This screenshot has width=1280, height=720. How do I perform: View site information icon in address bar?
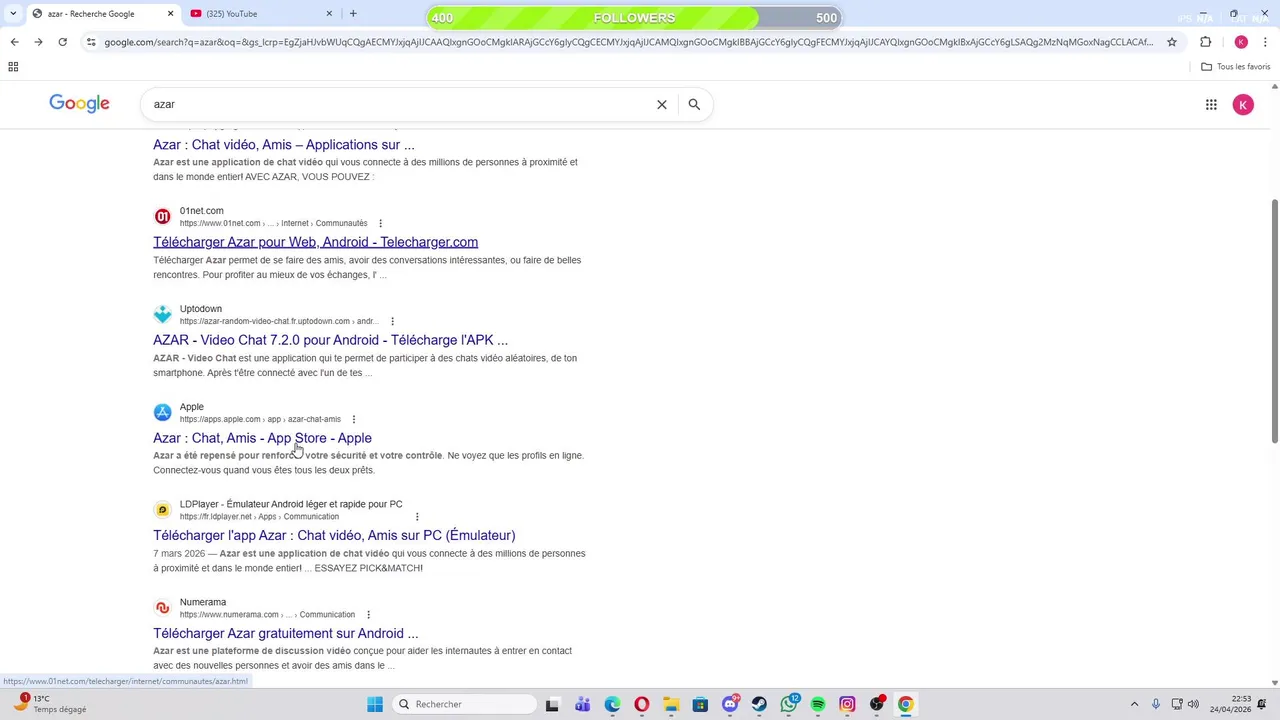pos(91,42)
